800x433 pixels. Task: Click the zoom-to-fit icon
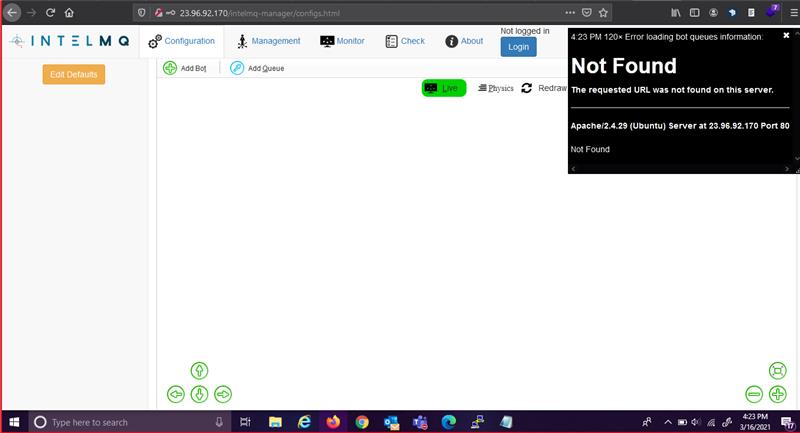point(777,371)
